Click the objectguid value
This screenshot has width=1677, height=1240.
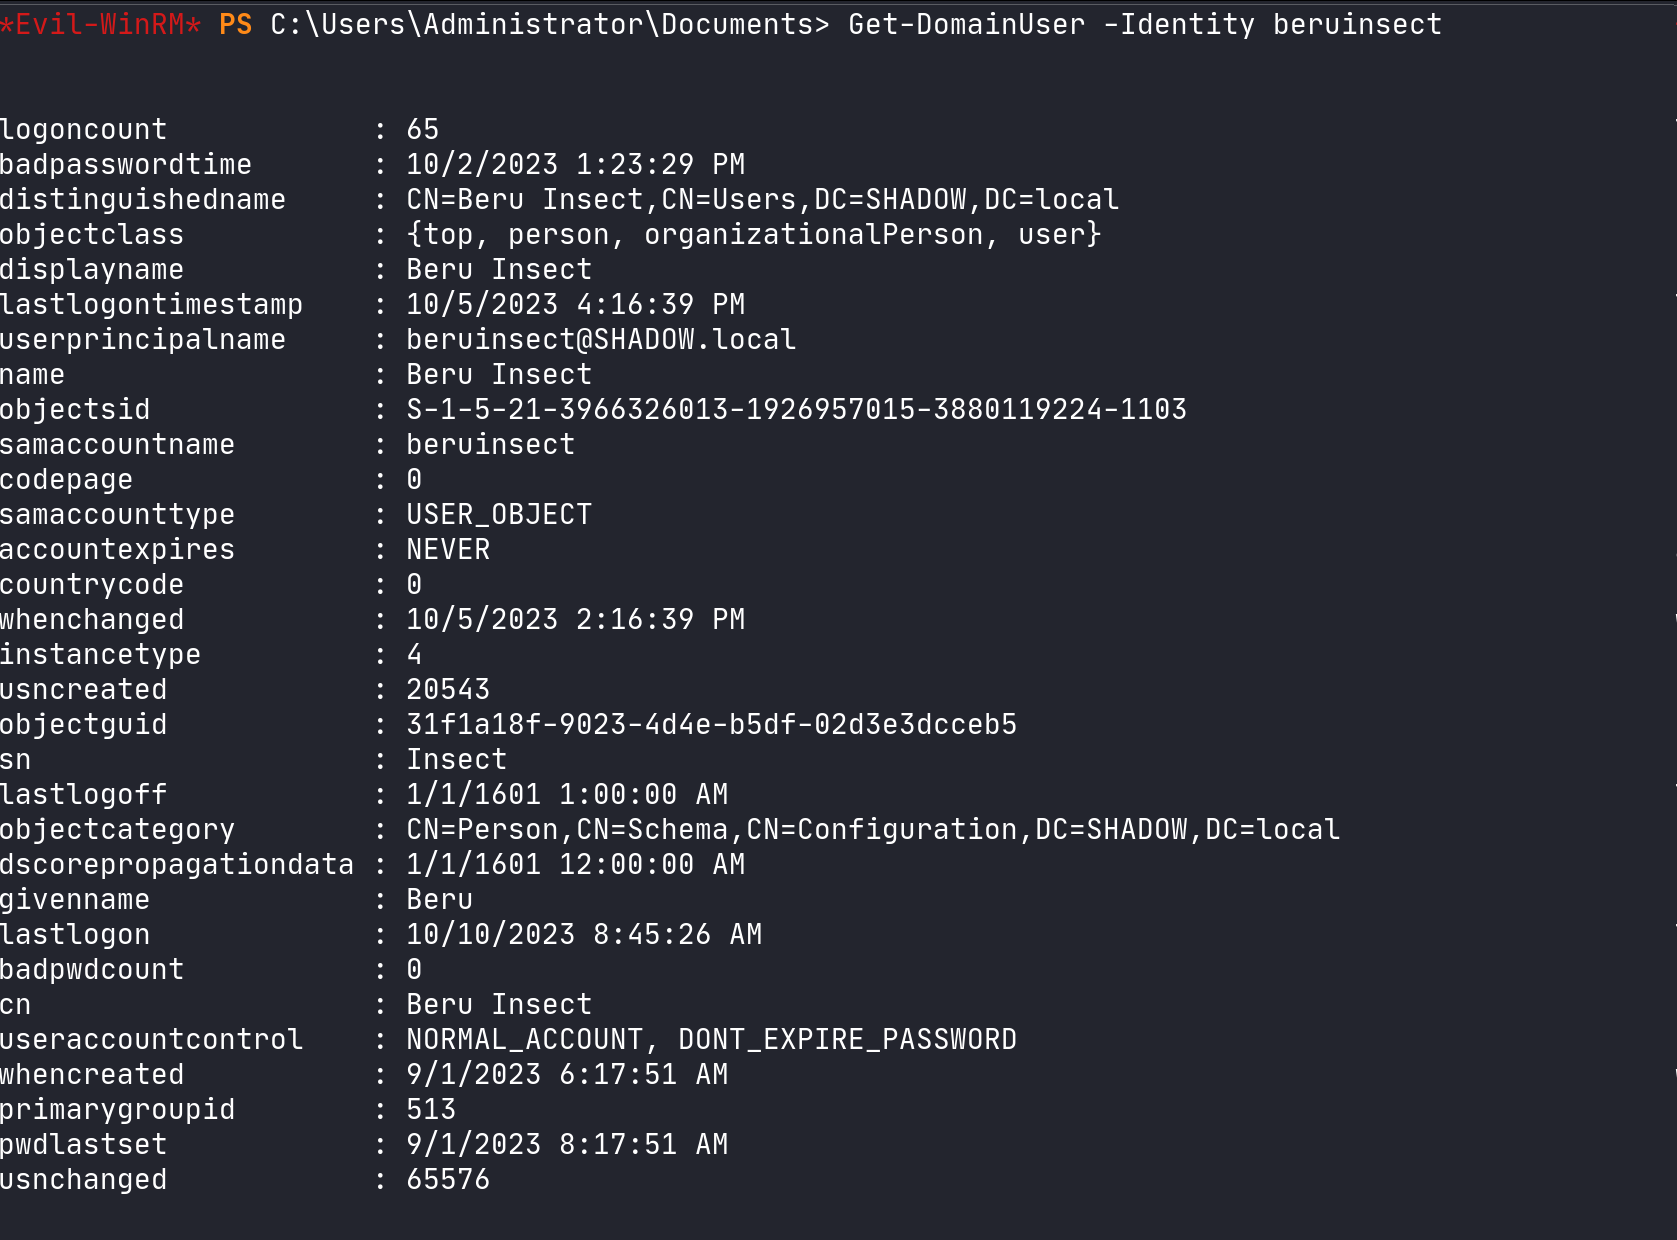[x=711, y=724]
